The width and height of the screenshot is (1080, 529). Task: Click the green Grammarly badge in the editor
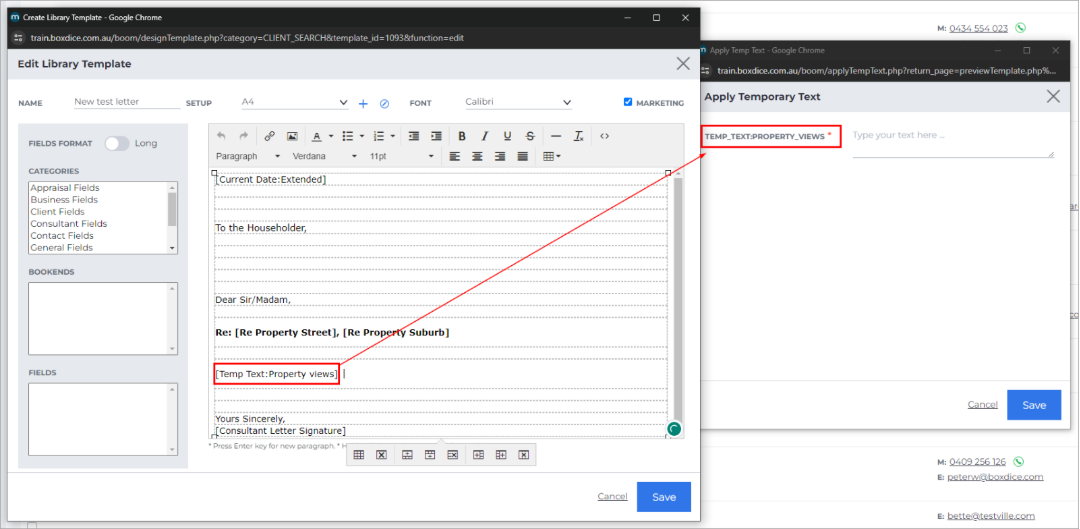(x=674, y=429)
